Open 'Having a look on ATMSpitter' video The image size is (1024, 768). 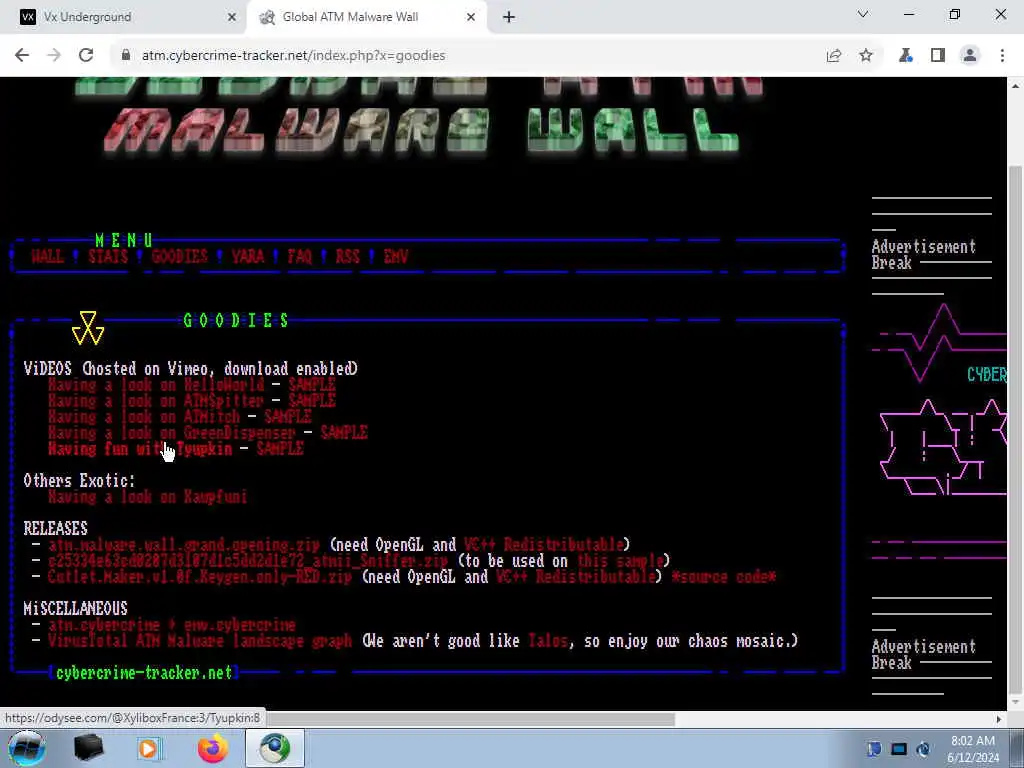point(156,400)
